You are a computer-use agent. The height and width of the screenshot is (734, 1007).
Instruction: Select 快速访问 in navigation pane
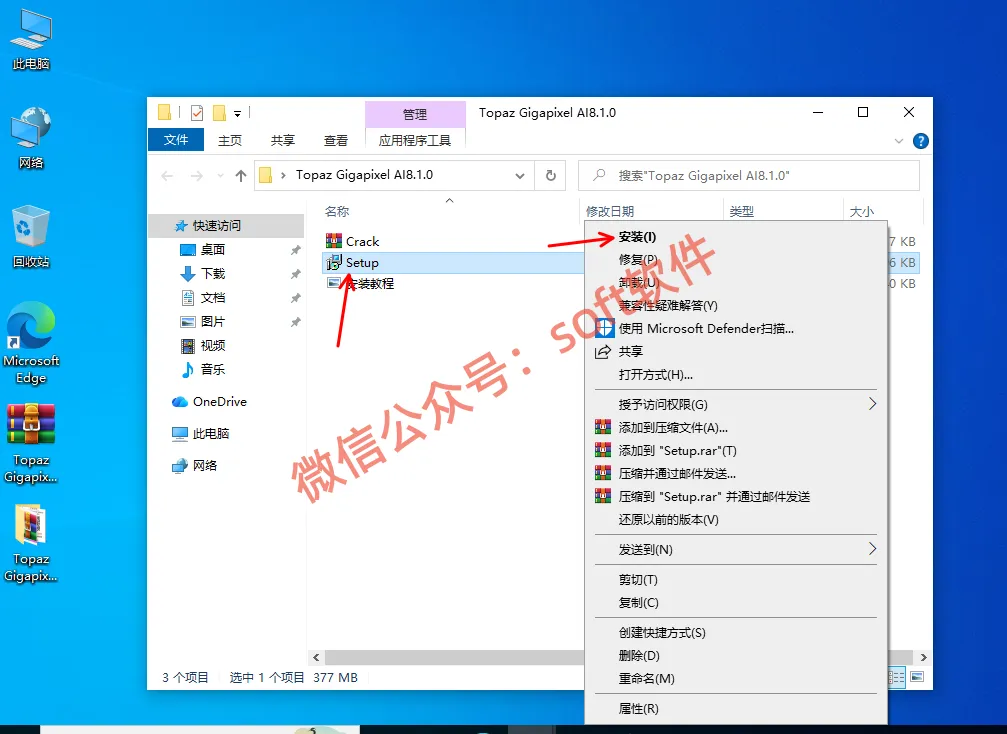click(227, 226)
